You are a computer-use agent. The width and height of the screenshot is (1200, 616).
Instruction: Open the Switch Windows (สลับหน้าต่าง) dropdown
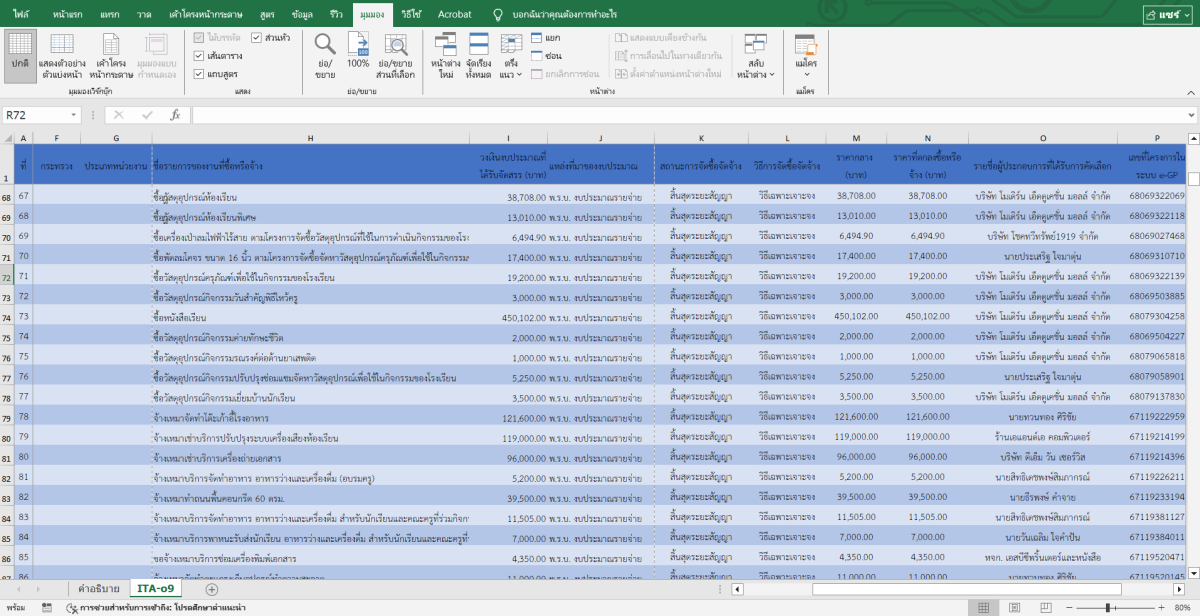(755, 55)
